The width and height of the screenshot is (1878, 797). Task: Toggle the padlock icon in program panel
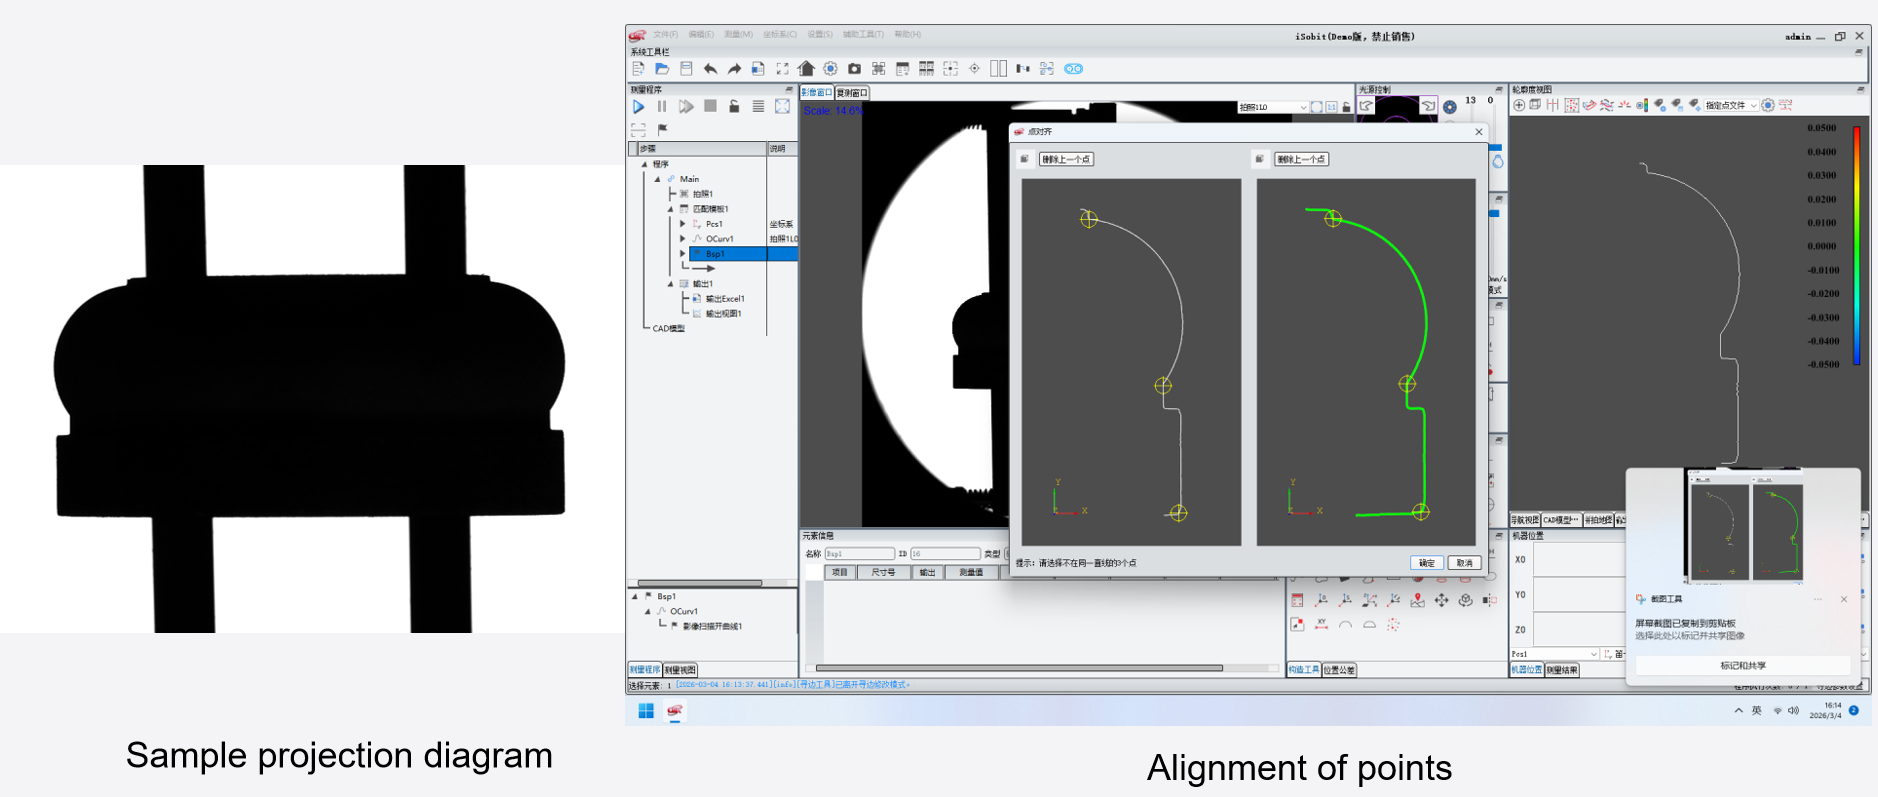734,106
